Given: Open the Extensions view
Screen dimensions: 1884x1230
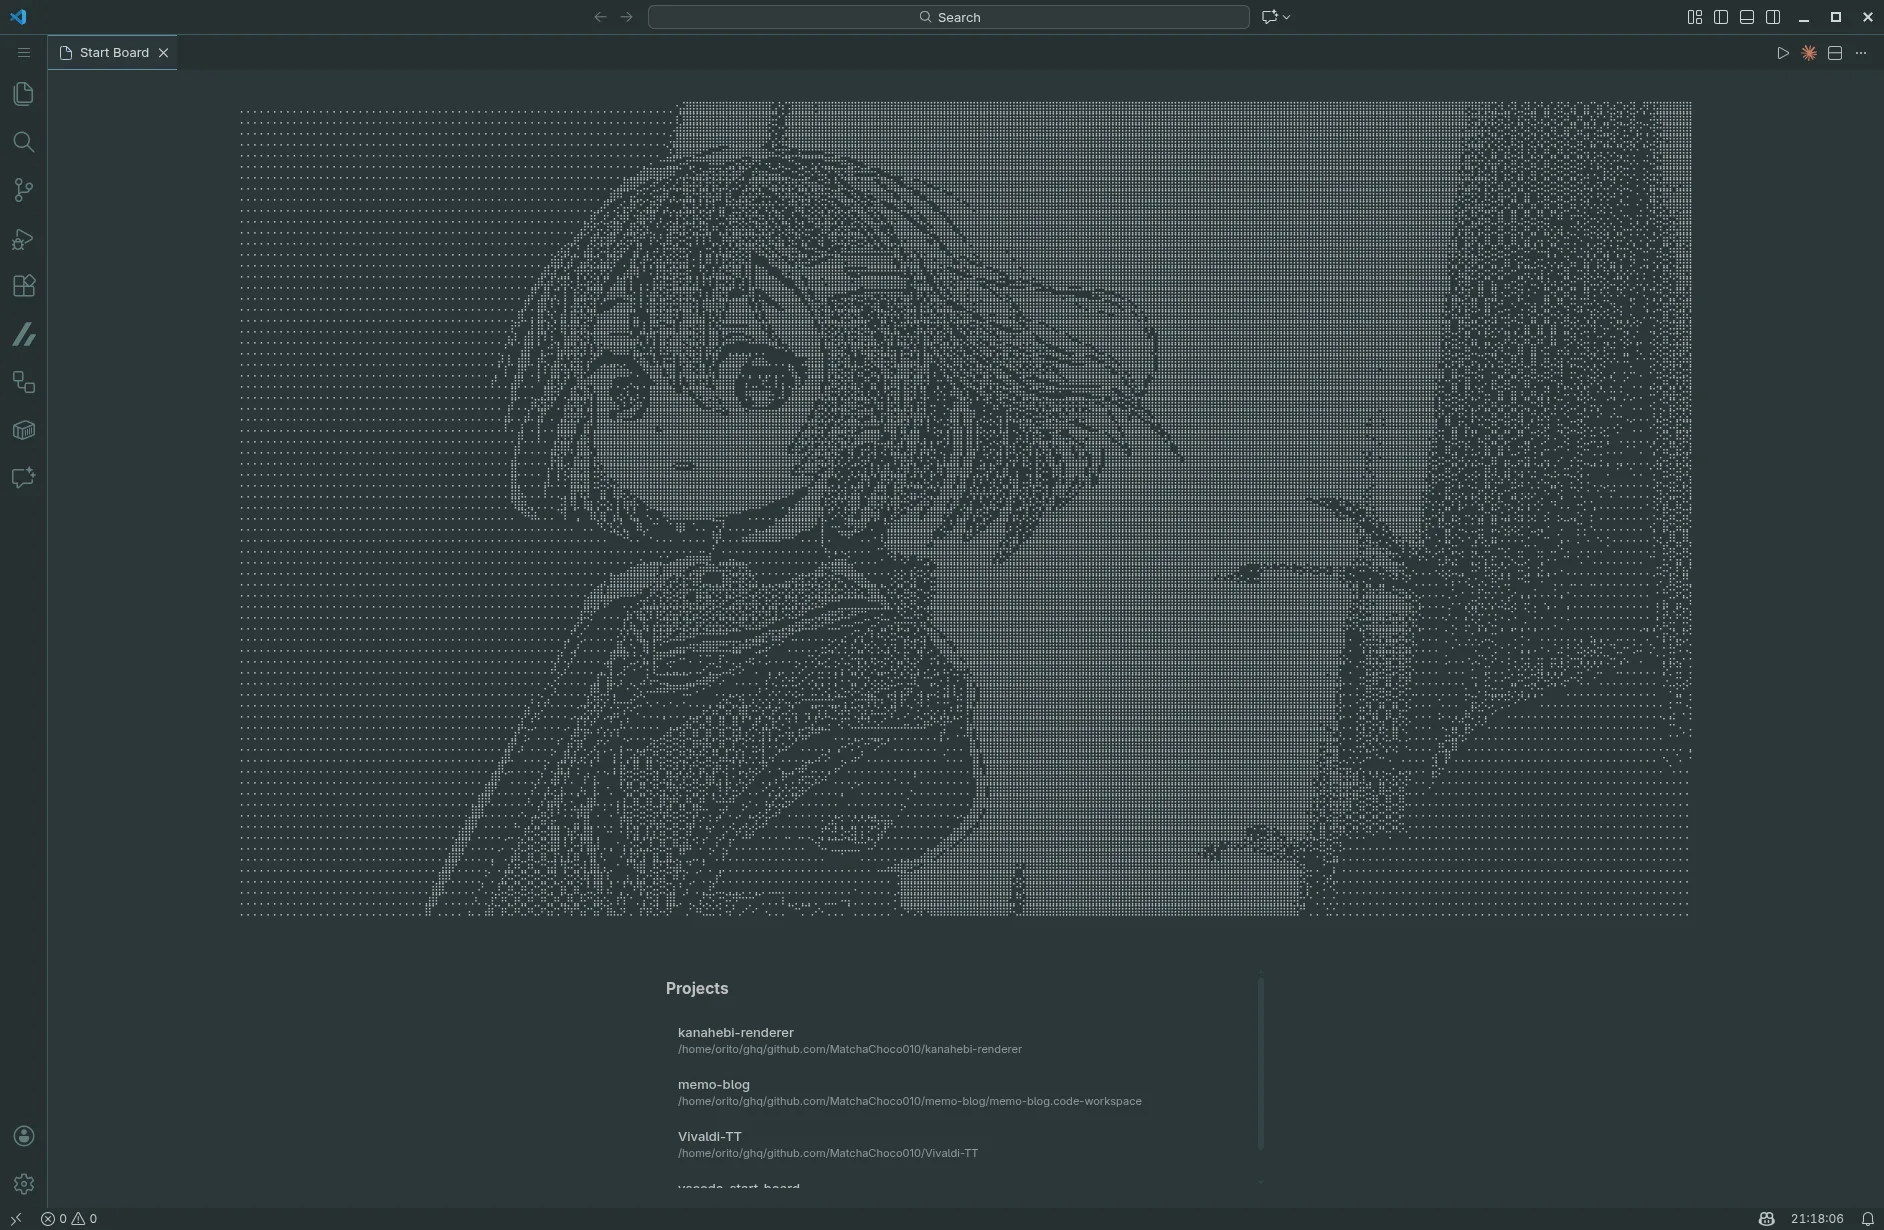Looking at the screenshot, I should point(23,286).
